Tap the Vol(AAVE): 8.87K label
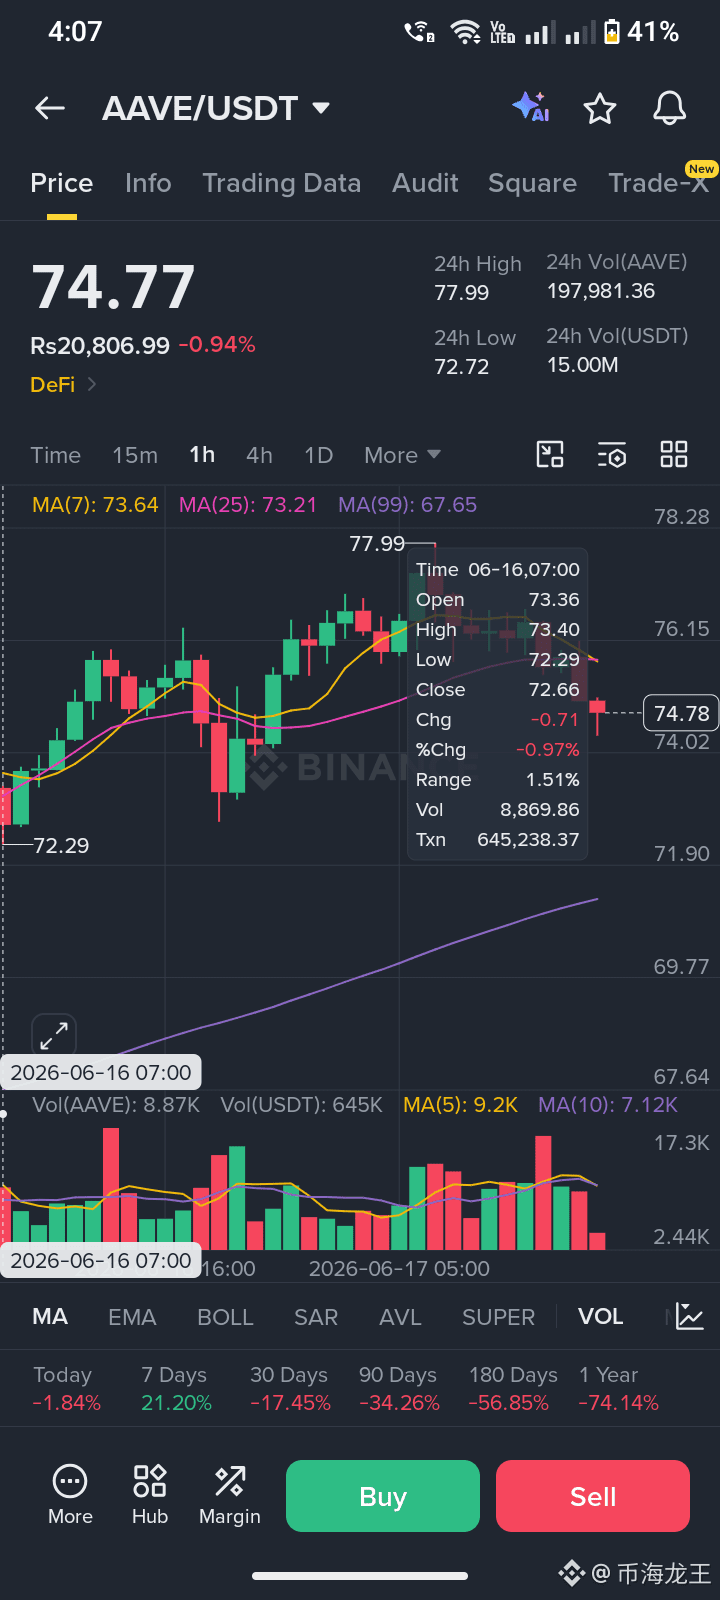 (x=116, y=1105)
